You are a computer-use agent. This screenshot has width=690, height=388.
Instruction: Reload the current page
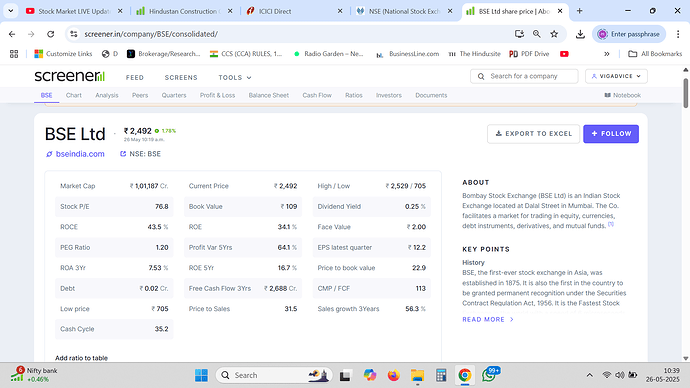click(x=51, y=34)
